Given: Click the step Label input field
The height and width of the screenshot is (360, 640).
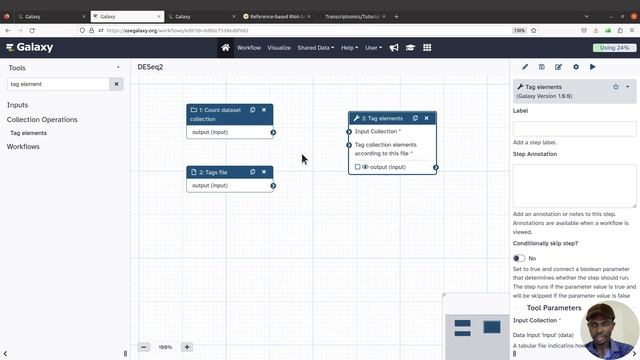Looking at the screenshot, I should pyautogui.click(x=574, y=129).
